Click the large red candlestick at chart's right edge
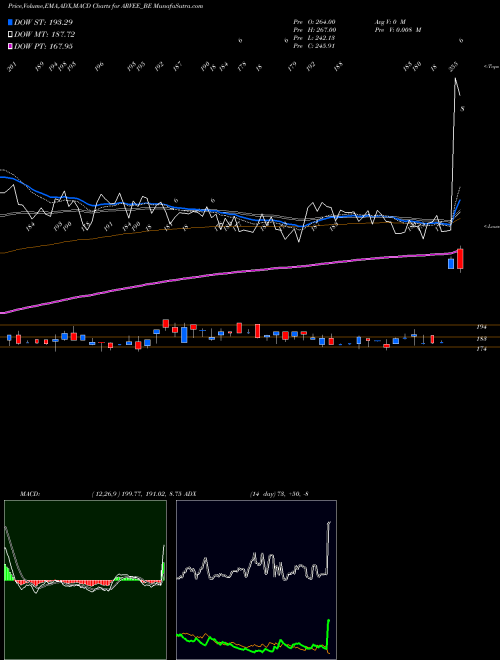 coord(460,258)
